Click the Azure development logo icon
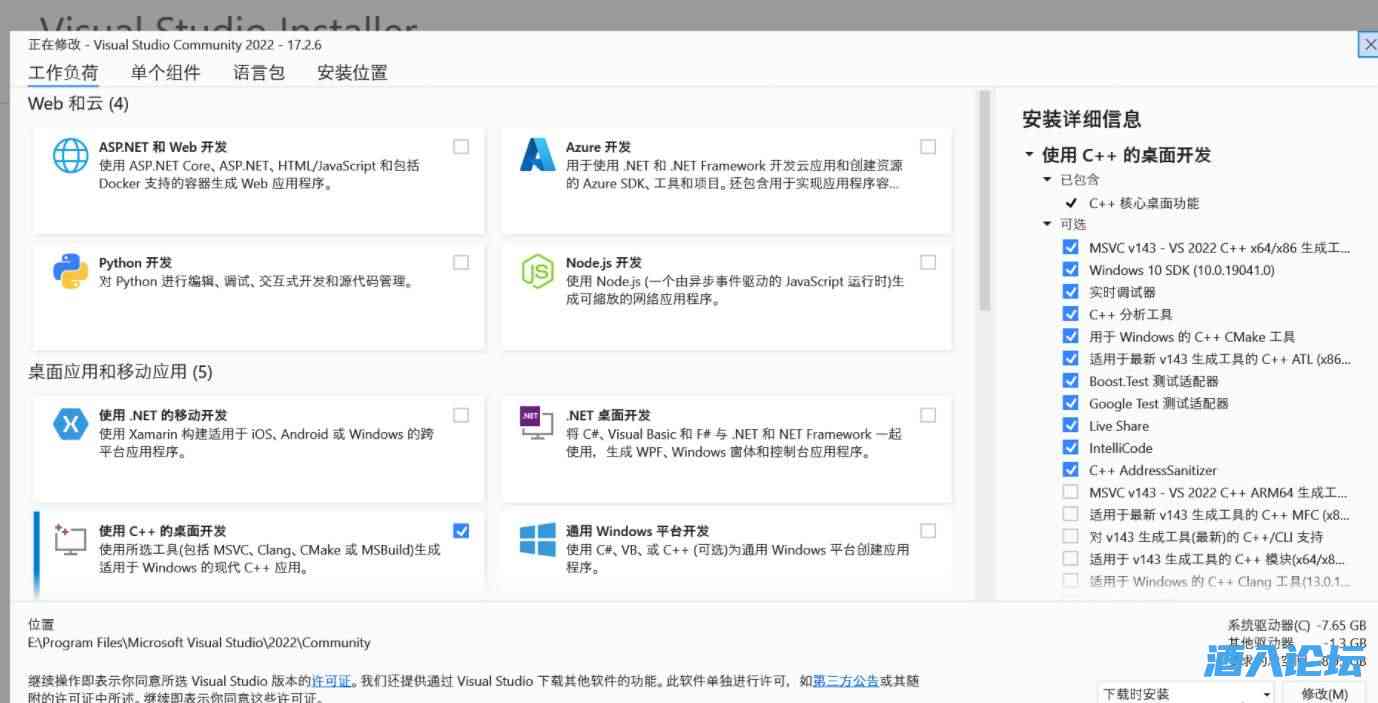The image size is (1378, 703). point(537,155)
